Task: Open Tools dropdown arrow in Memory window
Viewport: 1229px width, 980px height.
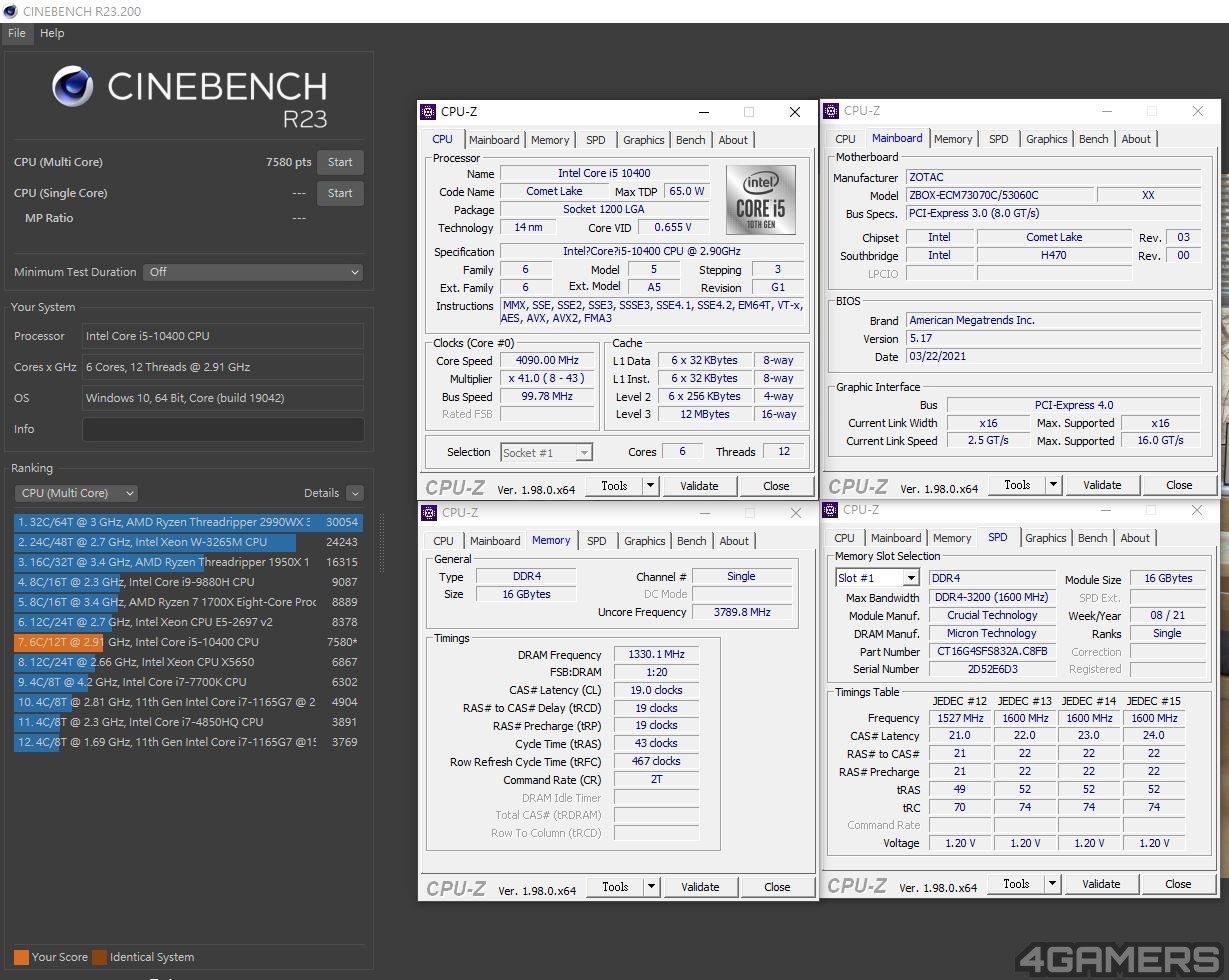Action: (x=651, y=887)
